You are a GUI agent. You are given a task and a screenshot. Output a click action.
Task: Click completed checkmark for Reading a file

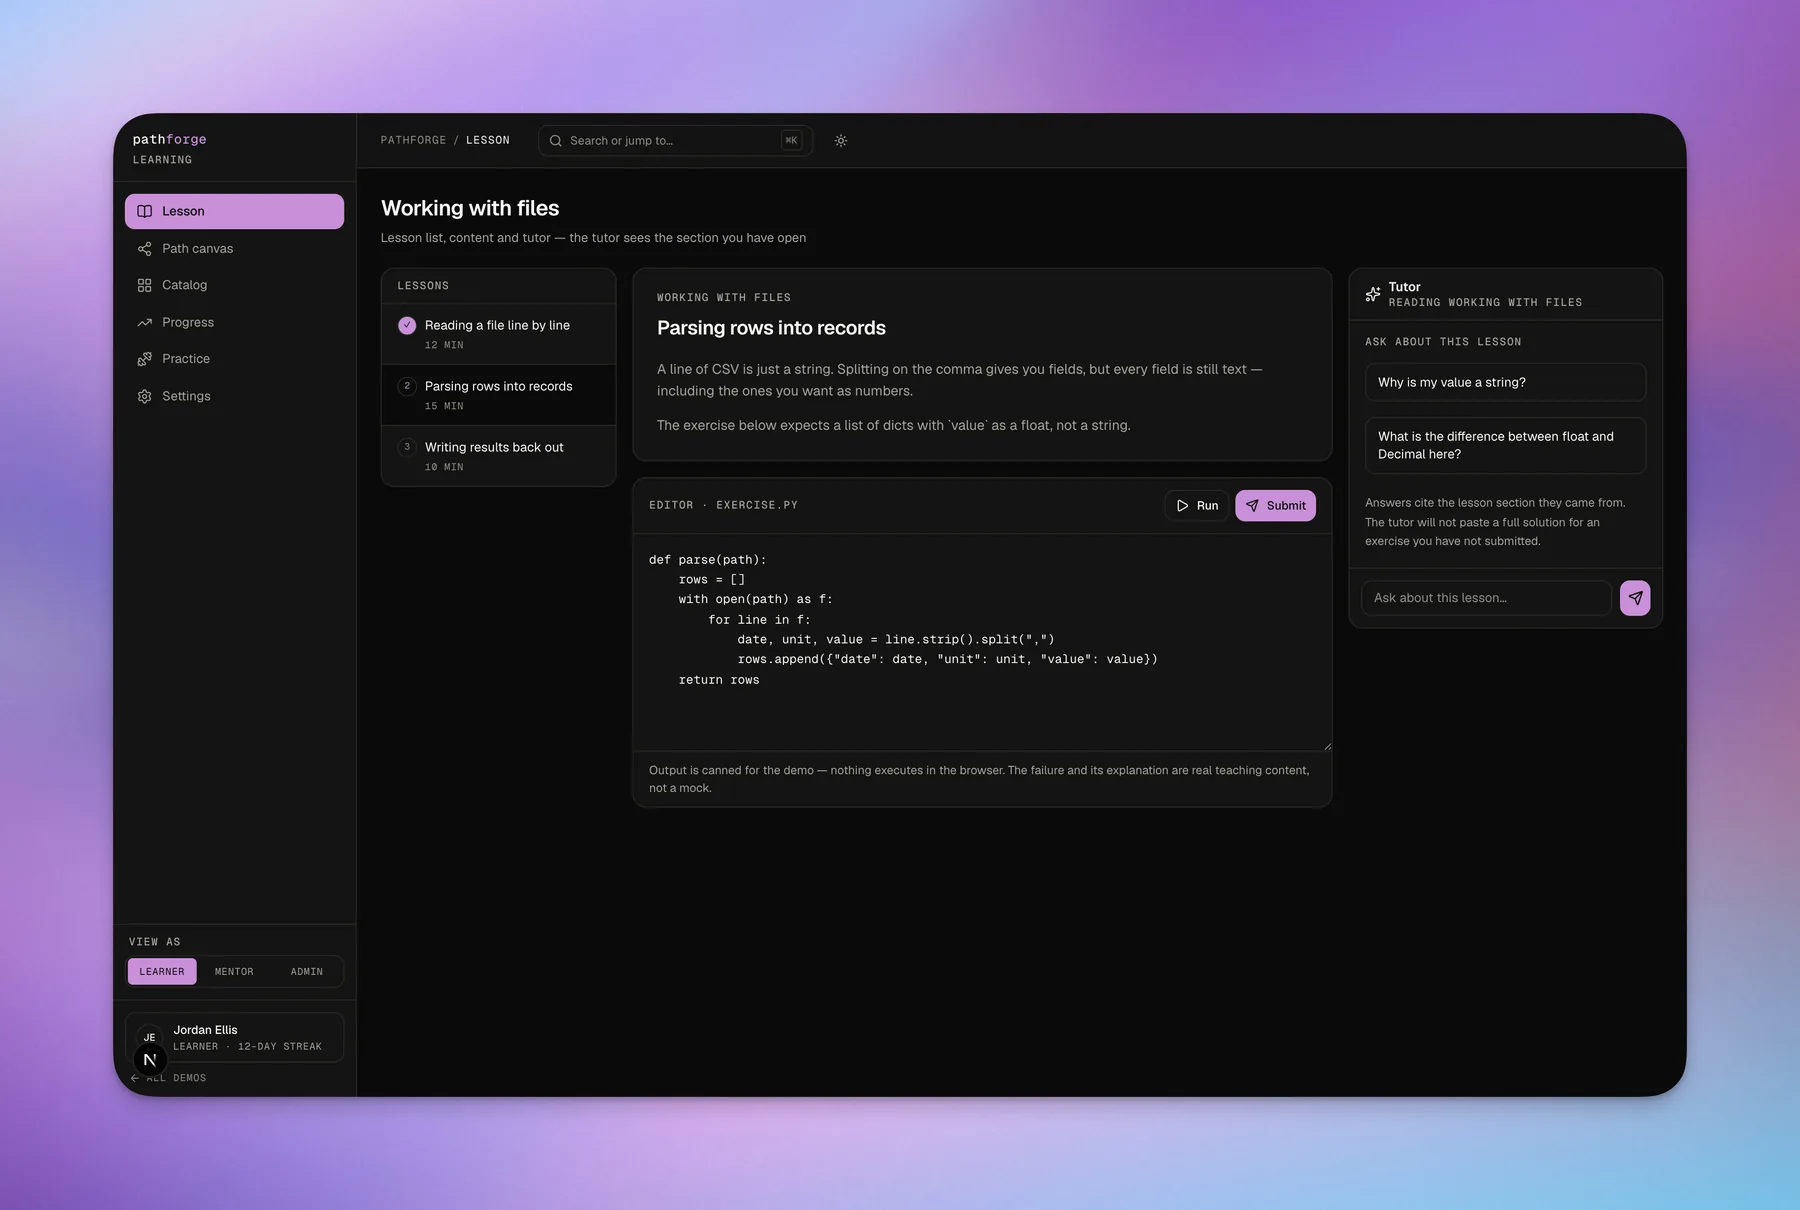click(407, 325)
